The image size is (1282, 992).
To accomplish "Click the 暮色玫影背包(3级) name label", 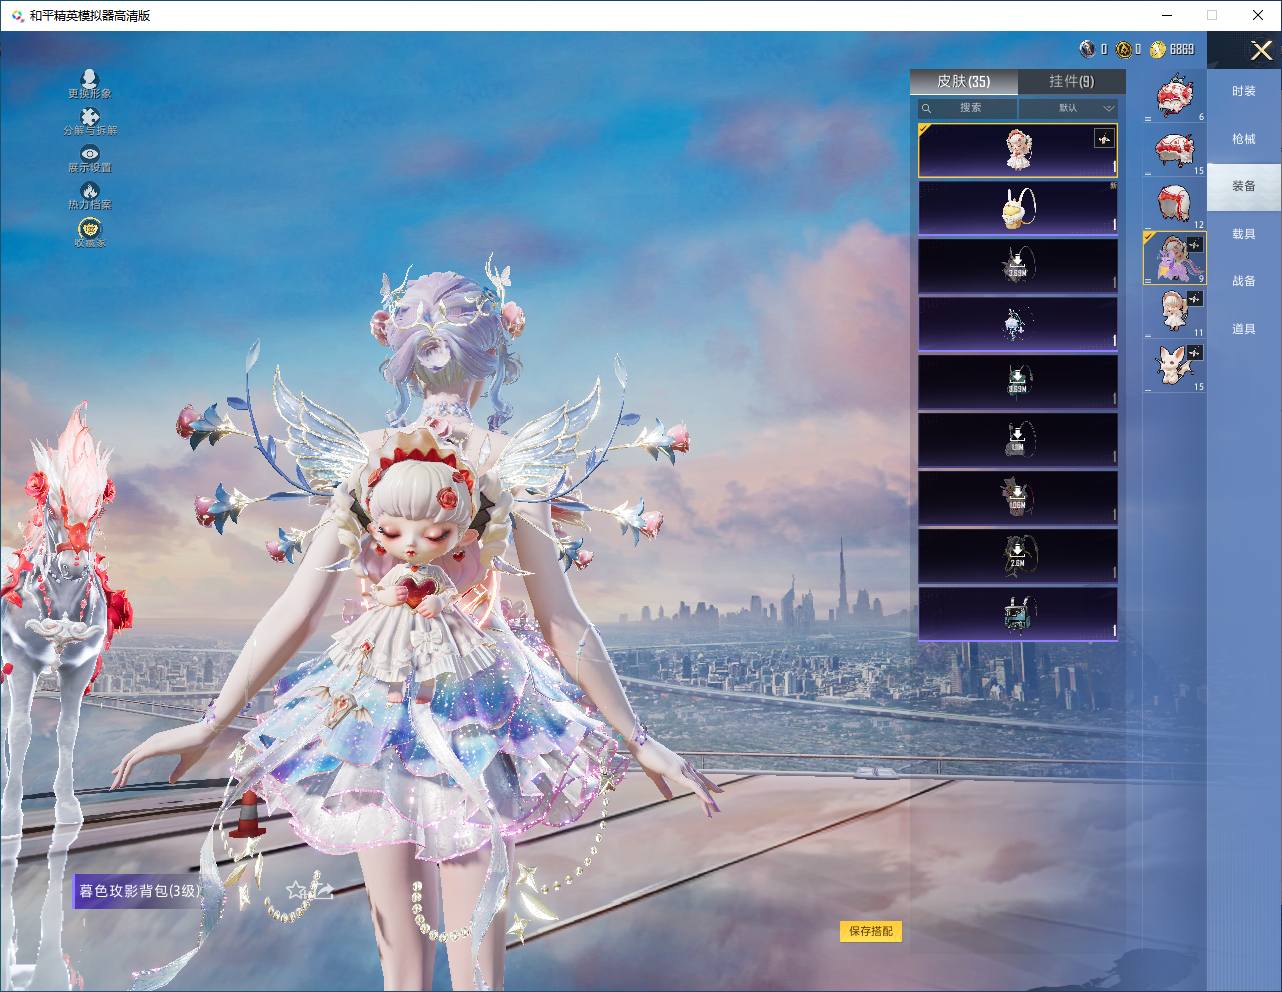I will [140, 891].
